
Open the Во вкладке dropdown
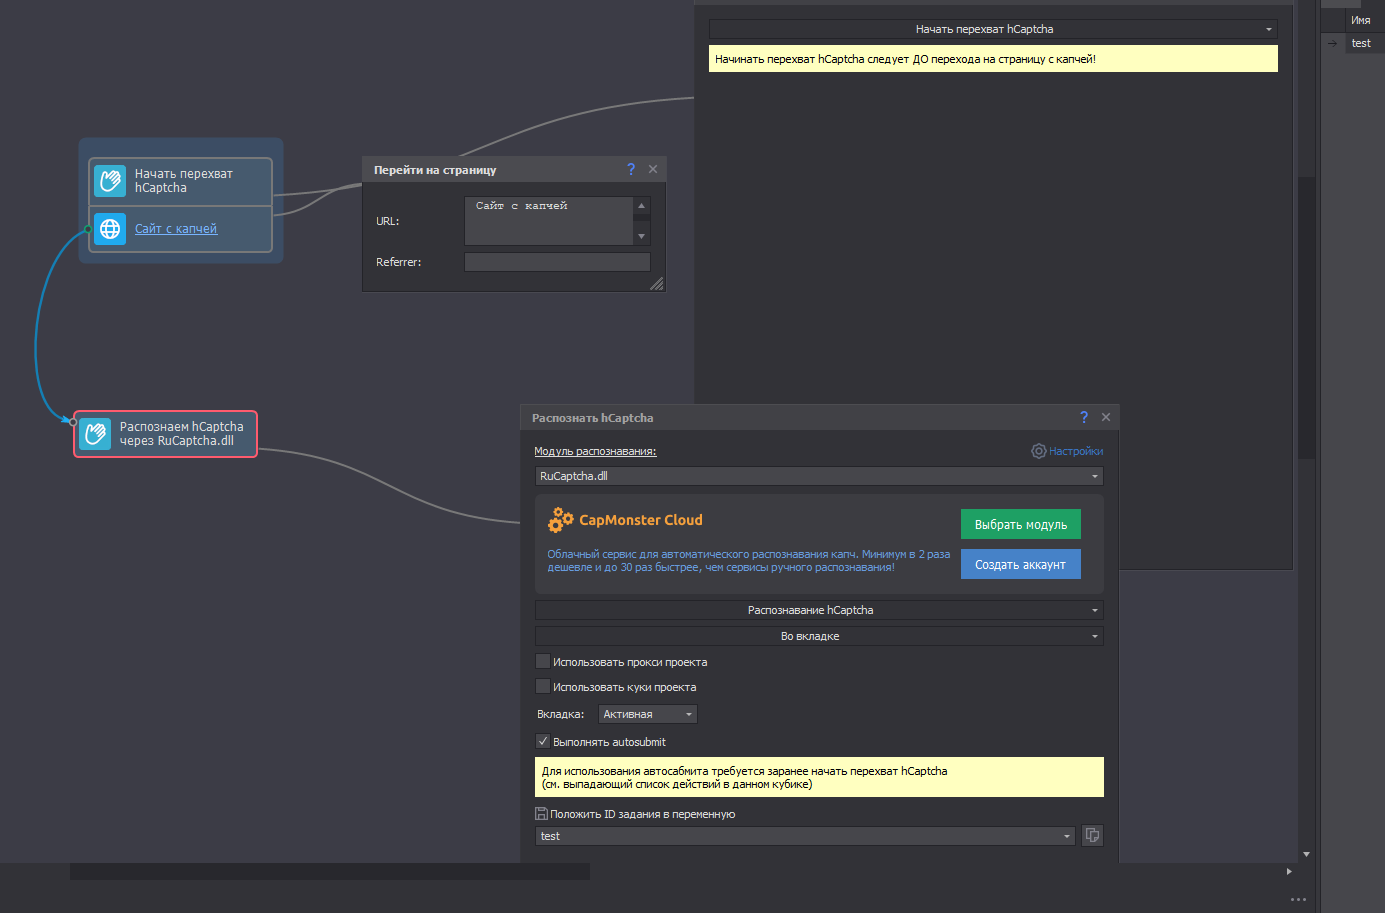pos(819,636)
